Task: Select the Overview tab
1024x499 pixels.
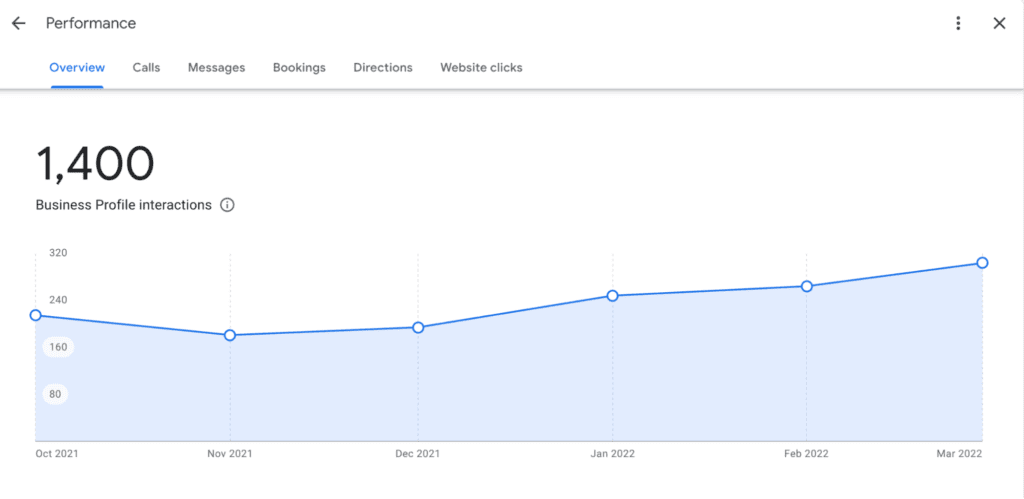Action: (77, 67)
